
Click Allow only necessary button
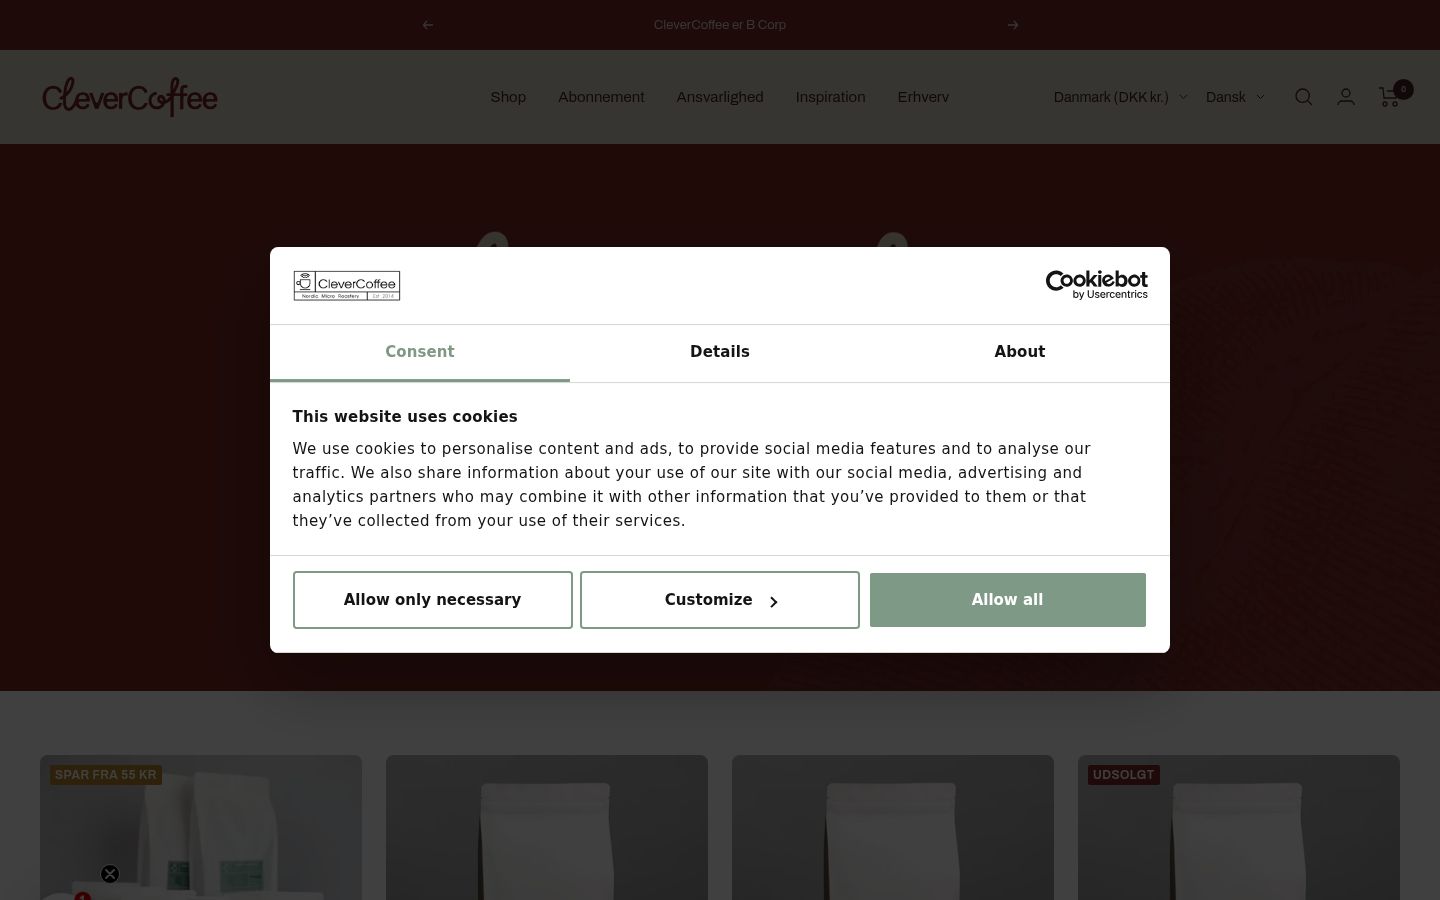(x=433, y=600)
